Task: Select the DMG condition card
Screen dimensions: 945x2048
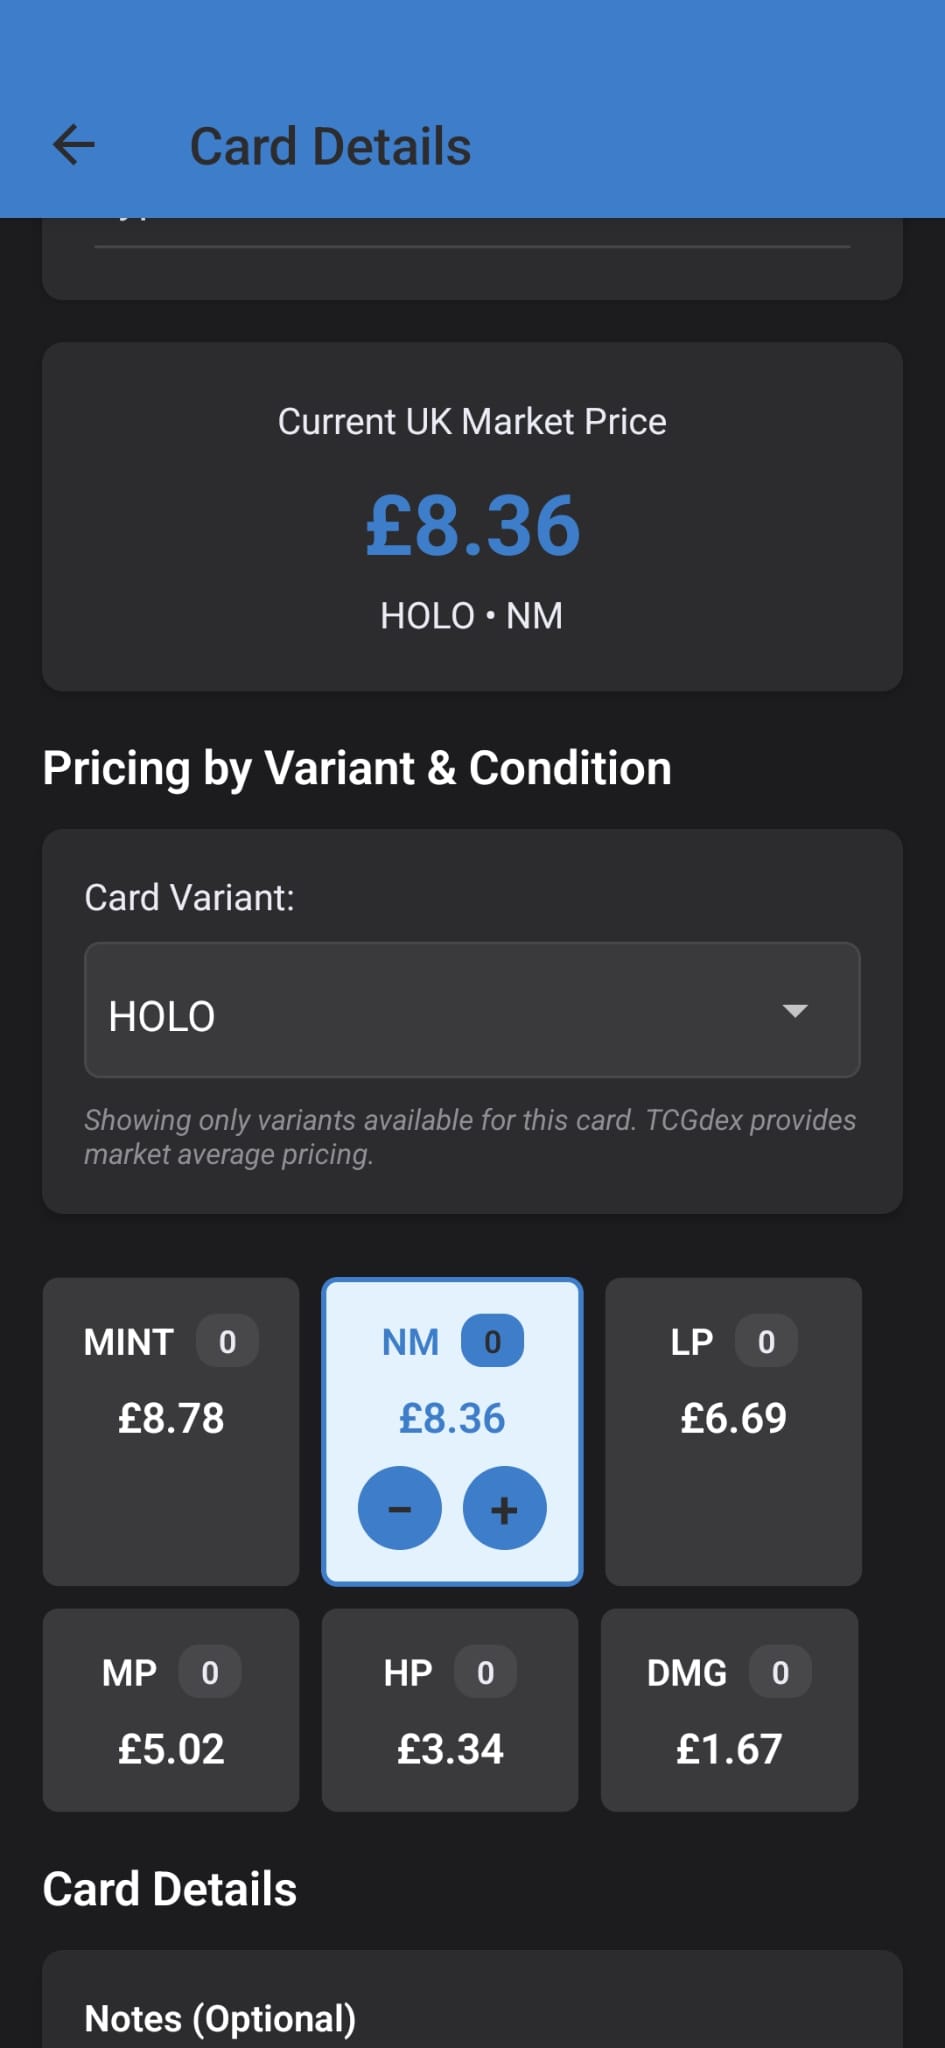Action: pos(728,1710)
